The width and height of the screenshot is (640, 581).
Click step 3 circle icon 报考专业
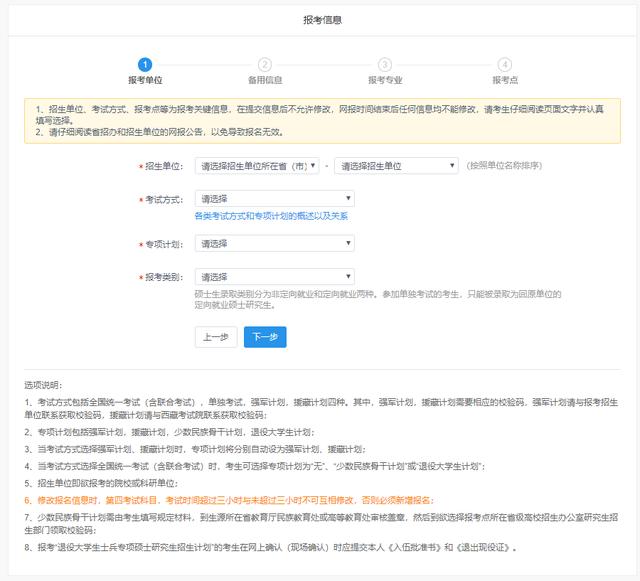pos(385,65)
